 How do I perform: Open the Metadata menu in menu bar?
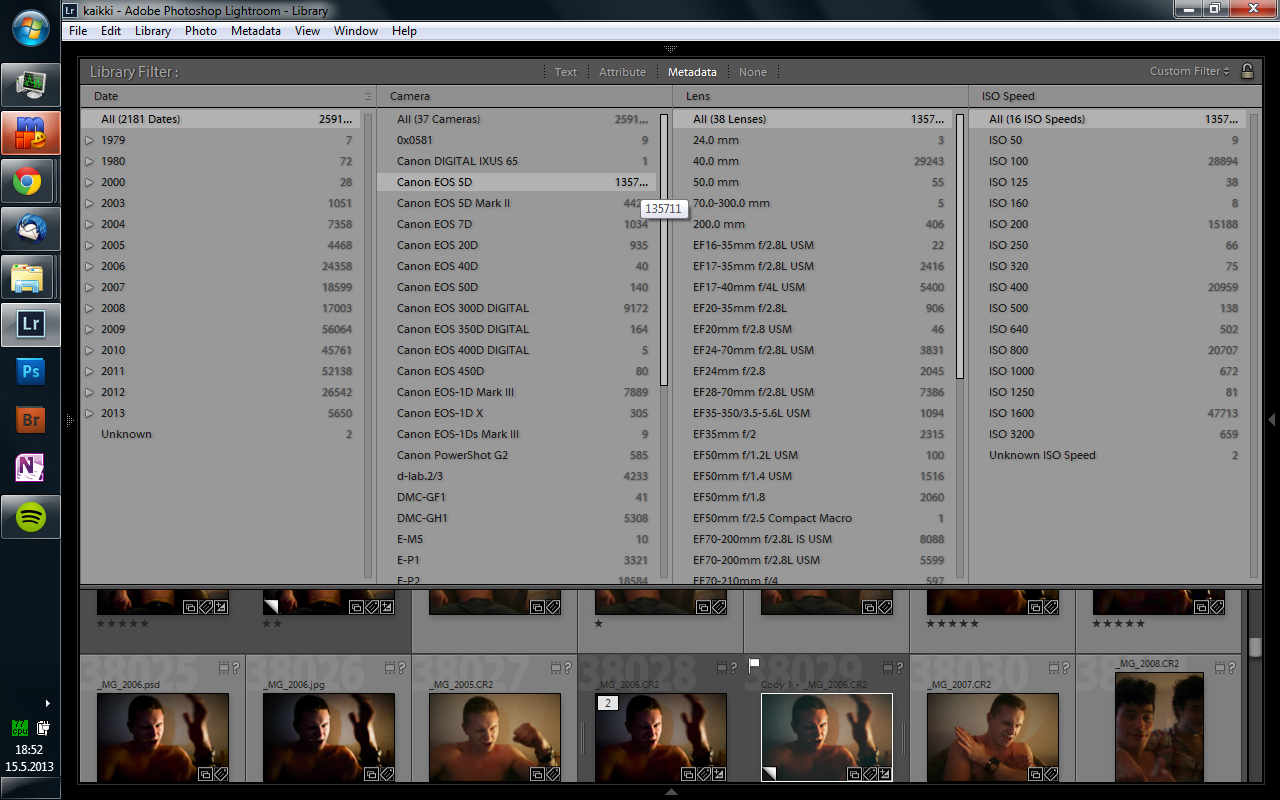tap(256, 31)
